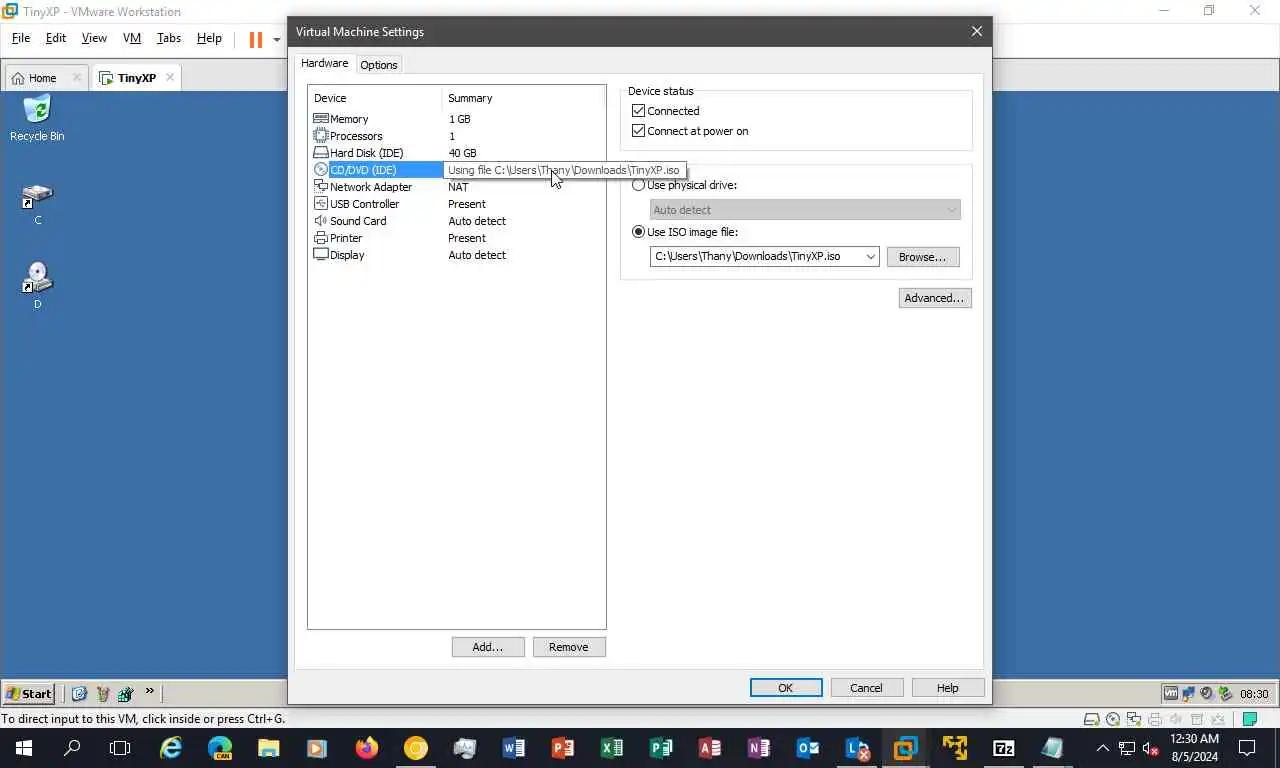Select Use ISO image file radio button
Image resolution: width=1280 pixels, height=768 pixels.
click(x=638, y=232)
